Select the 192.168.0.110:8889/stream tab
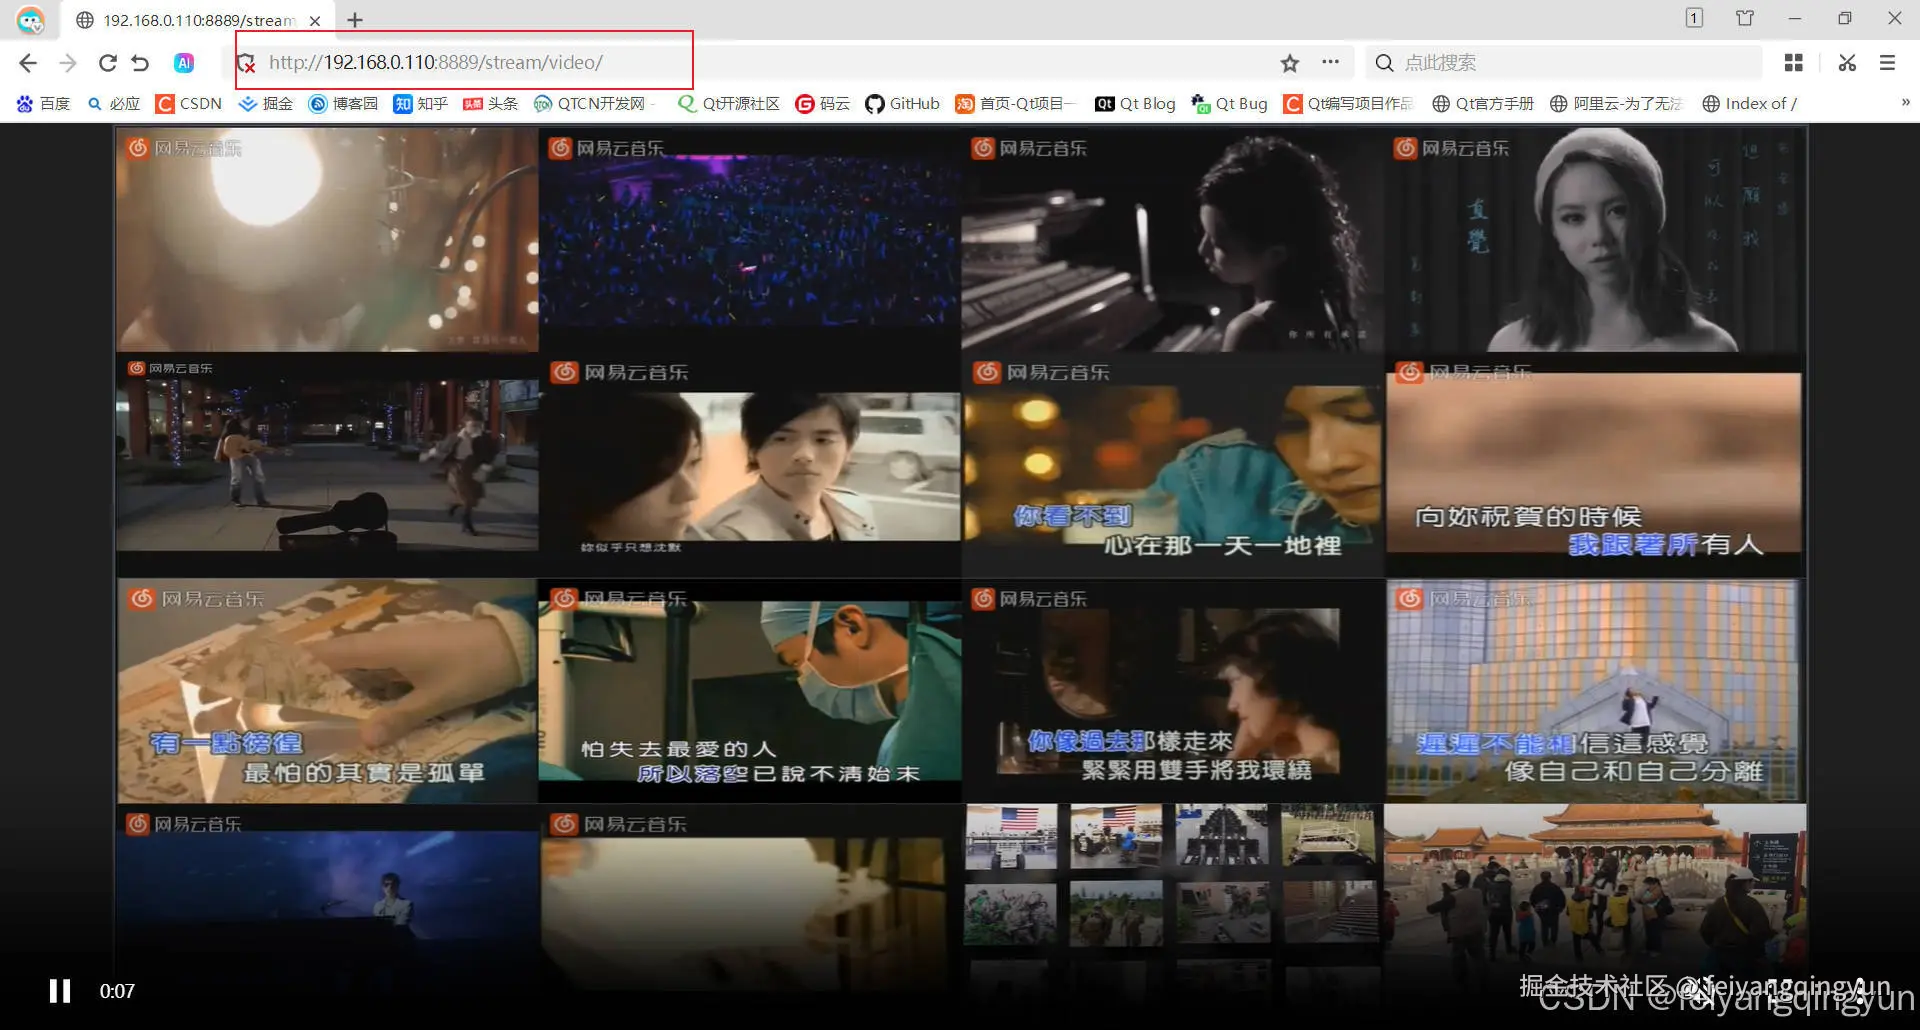Viewport: 1920px width, 1030px height. pyautogui.click(x=190, y=20)
